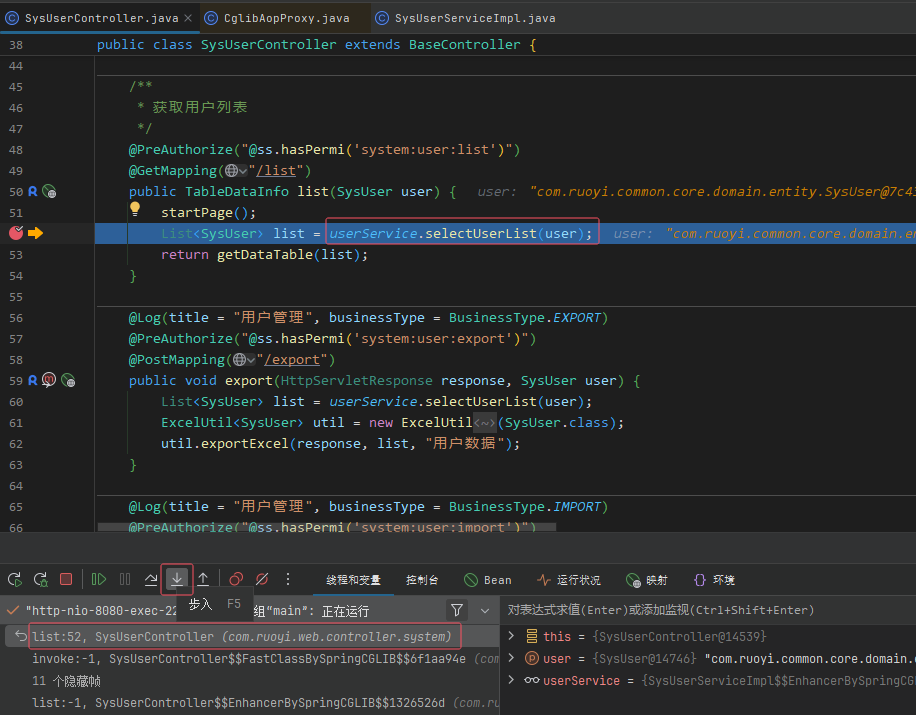Follow the /list URL mapping link
Image resolution: width=916 pixels, height=715 pixels.
276,171
